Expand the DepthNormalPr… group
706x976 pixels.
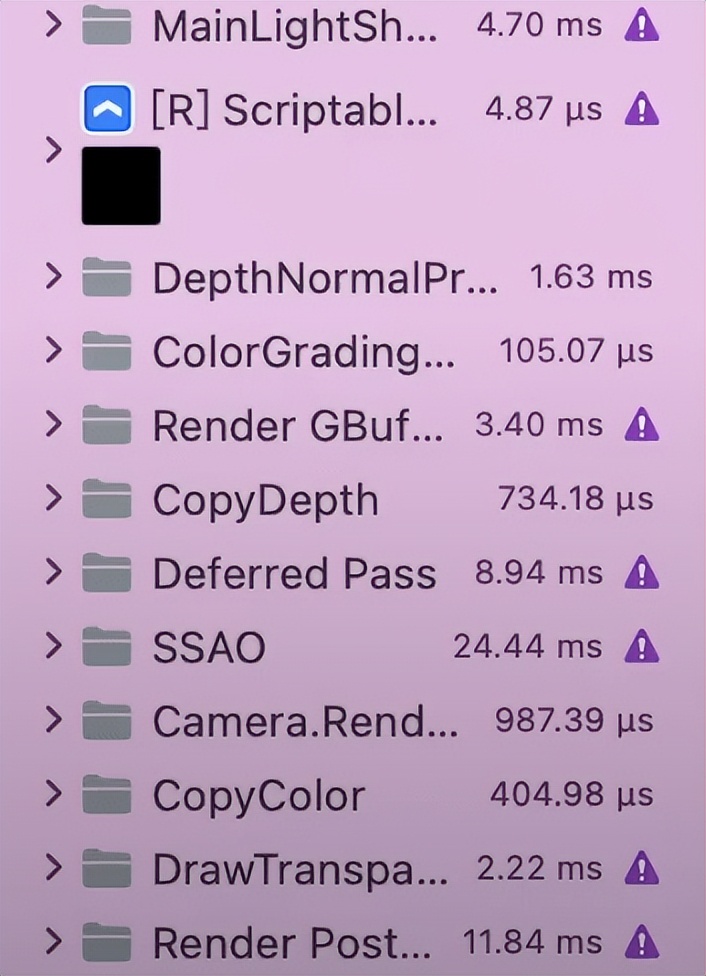click(x=54, y=277)
